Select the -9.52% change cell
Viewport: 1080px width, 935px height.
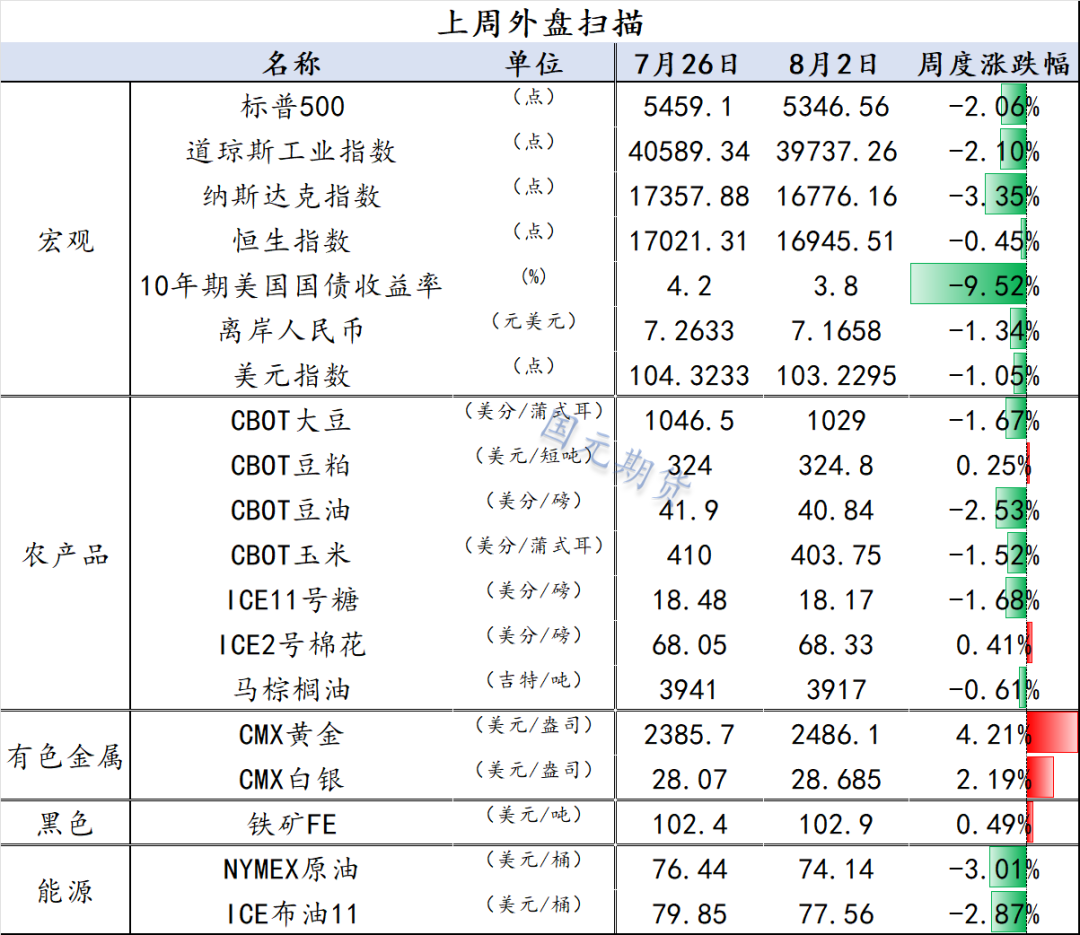994,286
